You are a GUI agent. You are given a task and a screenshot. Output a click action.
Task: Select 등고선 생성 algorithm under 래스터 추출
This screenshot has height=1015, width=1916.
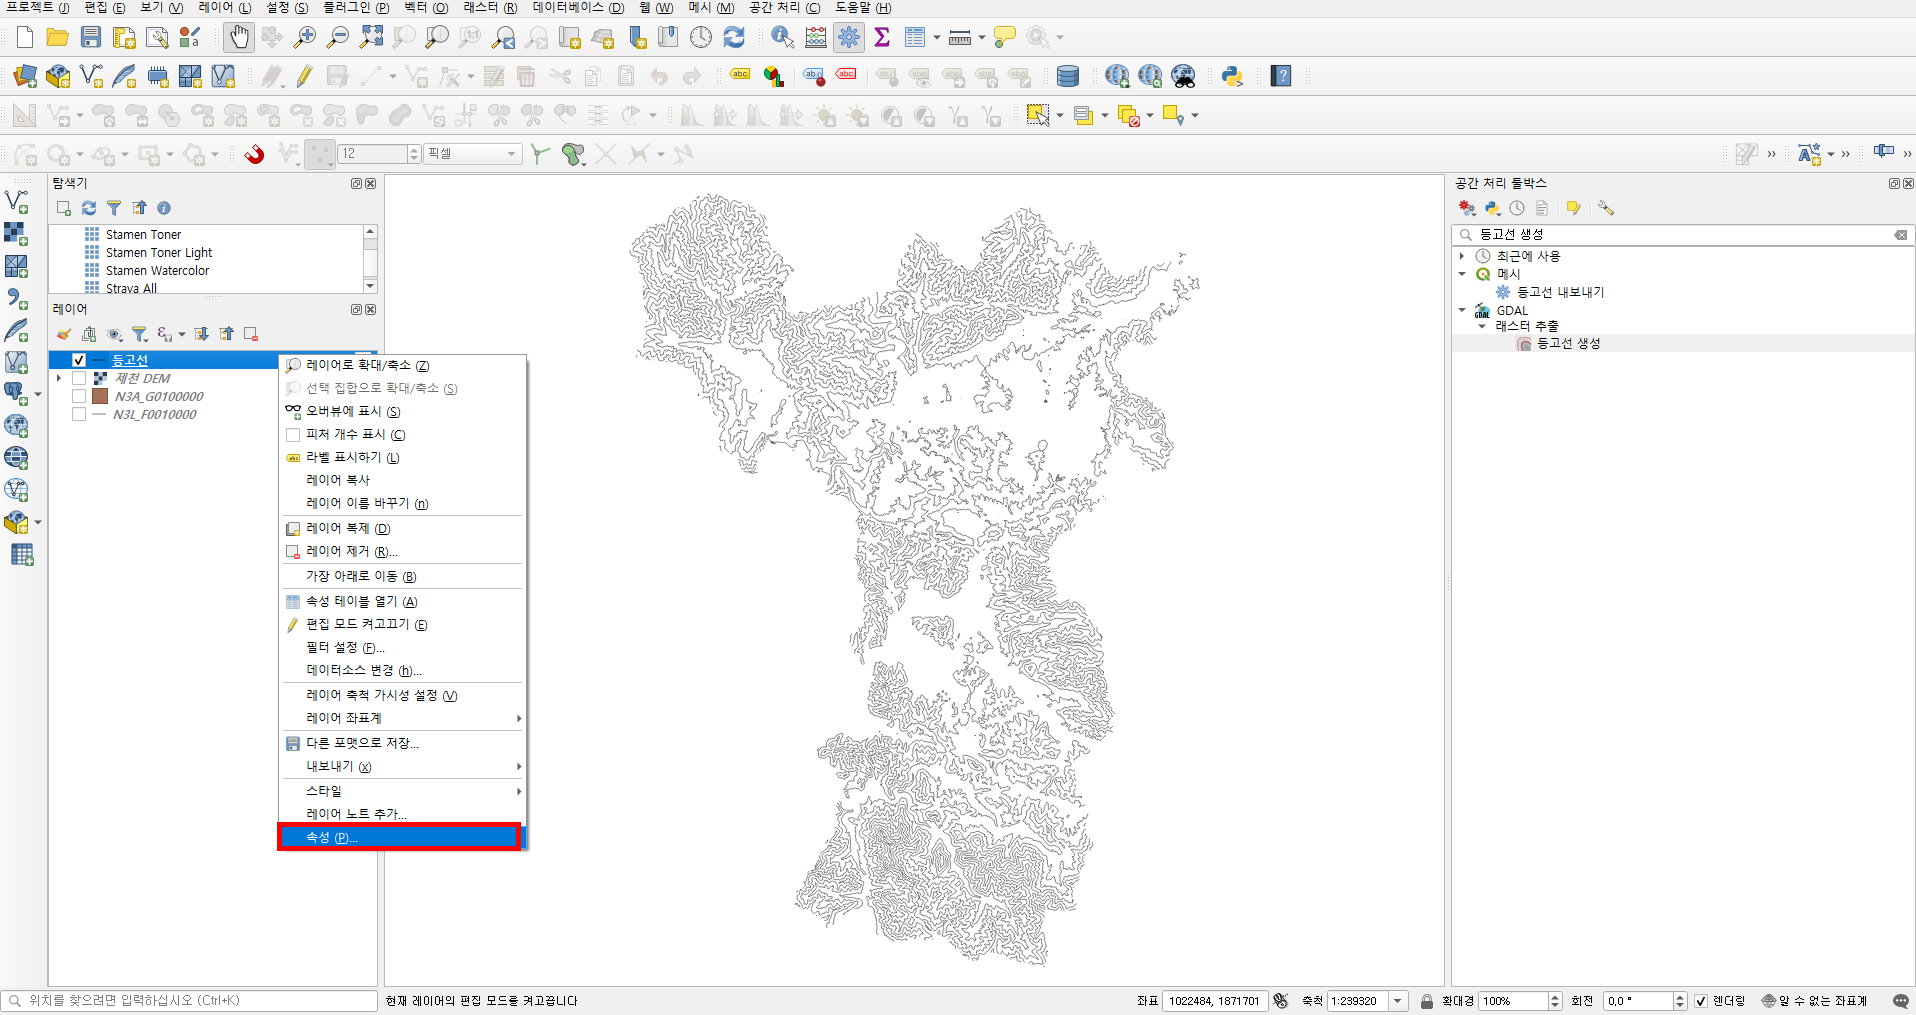1568,343
